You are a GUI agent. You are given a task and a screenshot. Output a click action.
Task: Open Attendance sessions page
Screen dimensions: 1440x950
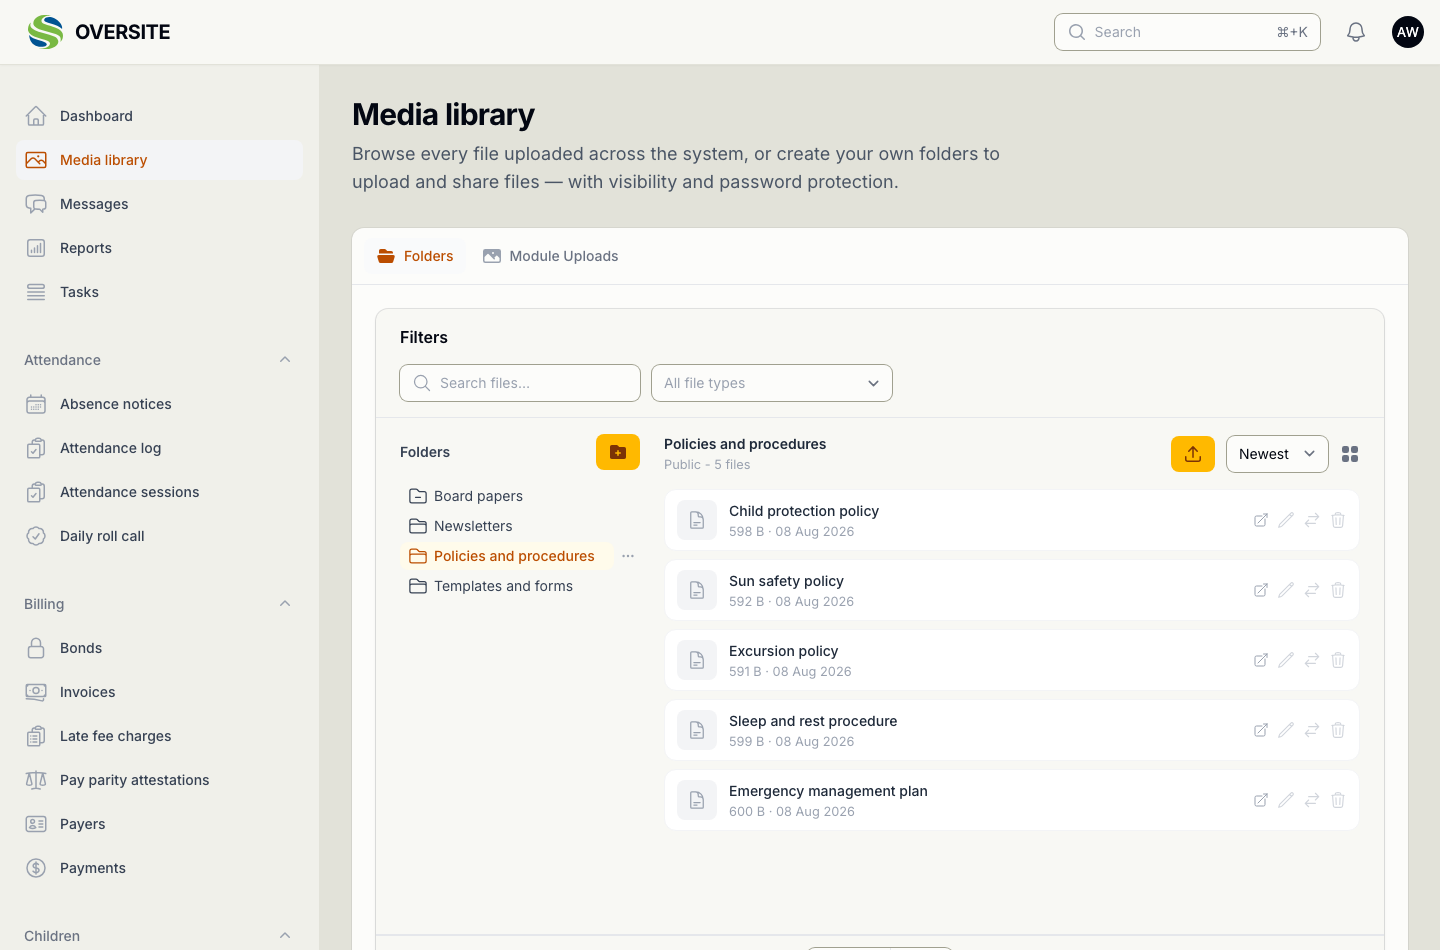[x=160, y=492]
